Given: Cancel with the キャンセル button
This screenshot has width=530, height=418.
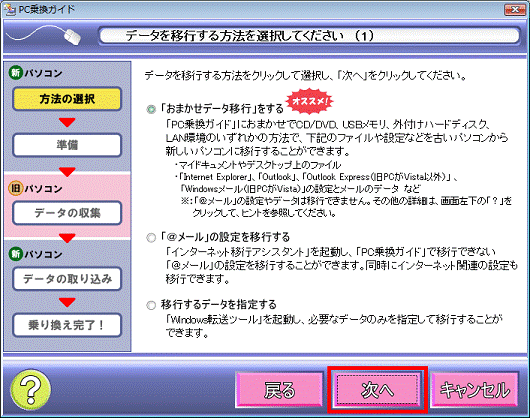Looking at the screenshot, I should point(475,390).
